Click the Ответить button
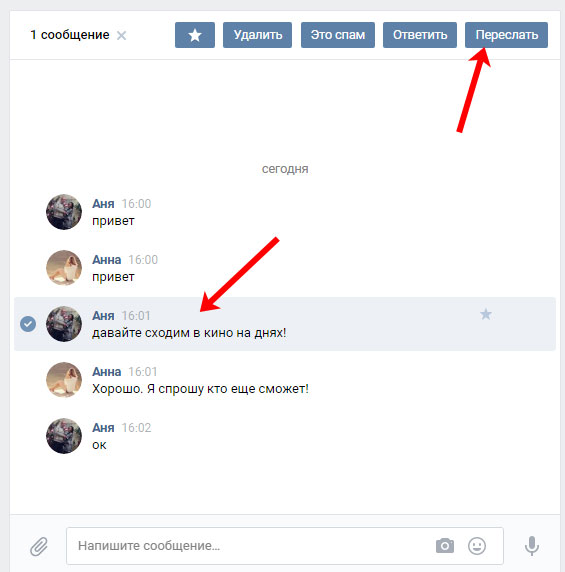This screenshot has height=572, width=565. click(x=420, y=35)
